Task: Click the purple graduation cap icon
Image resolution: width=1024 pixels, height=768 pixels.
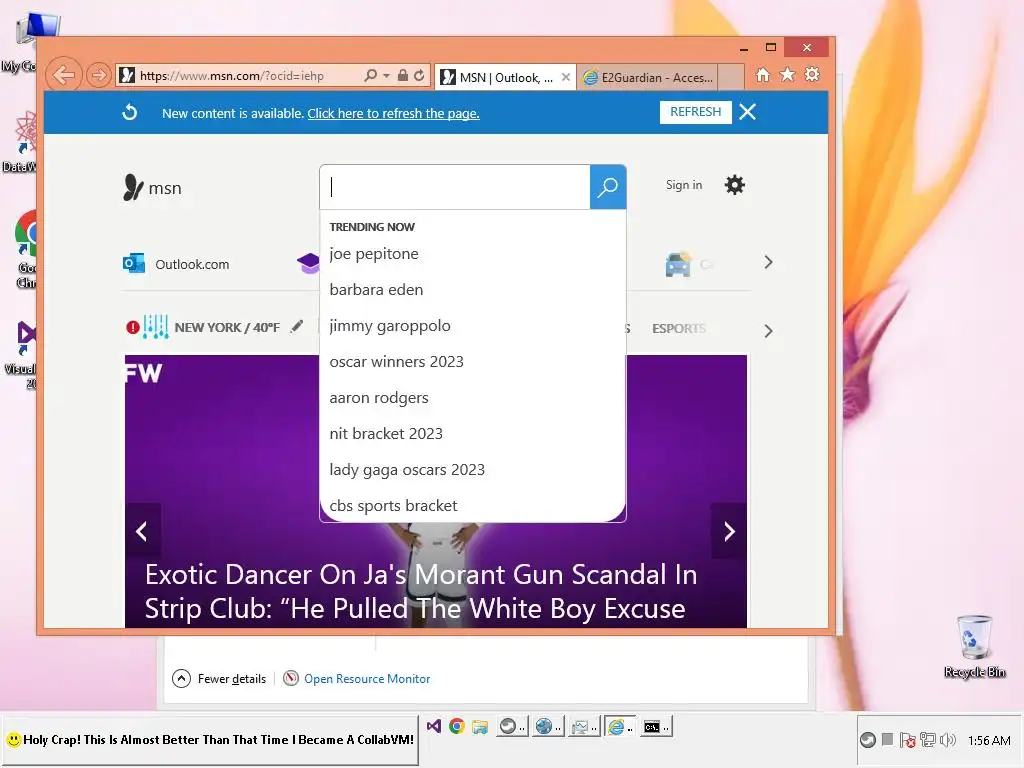Action: 308,263
